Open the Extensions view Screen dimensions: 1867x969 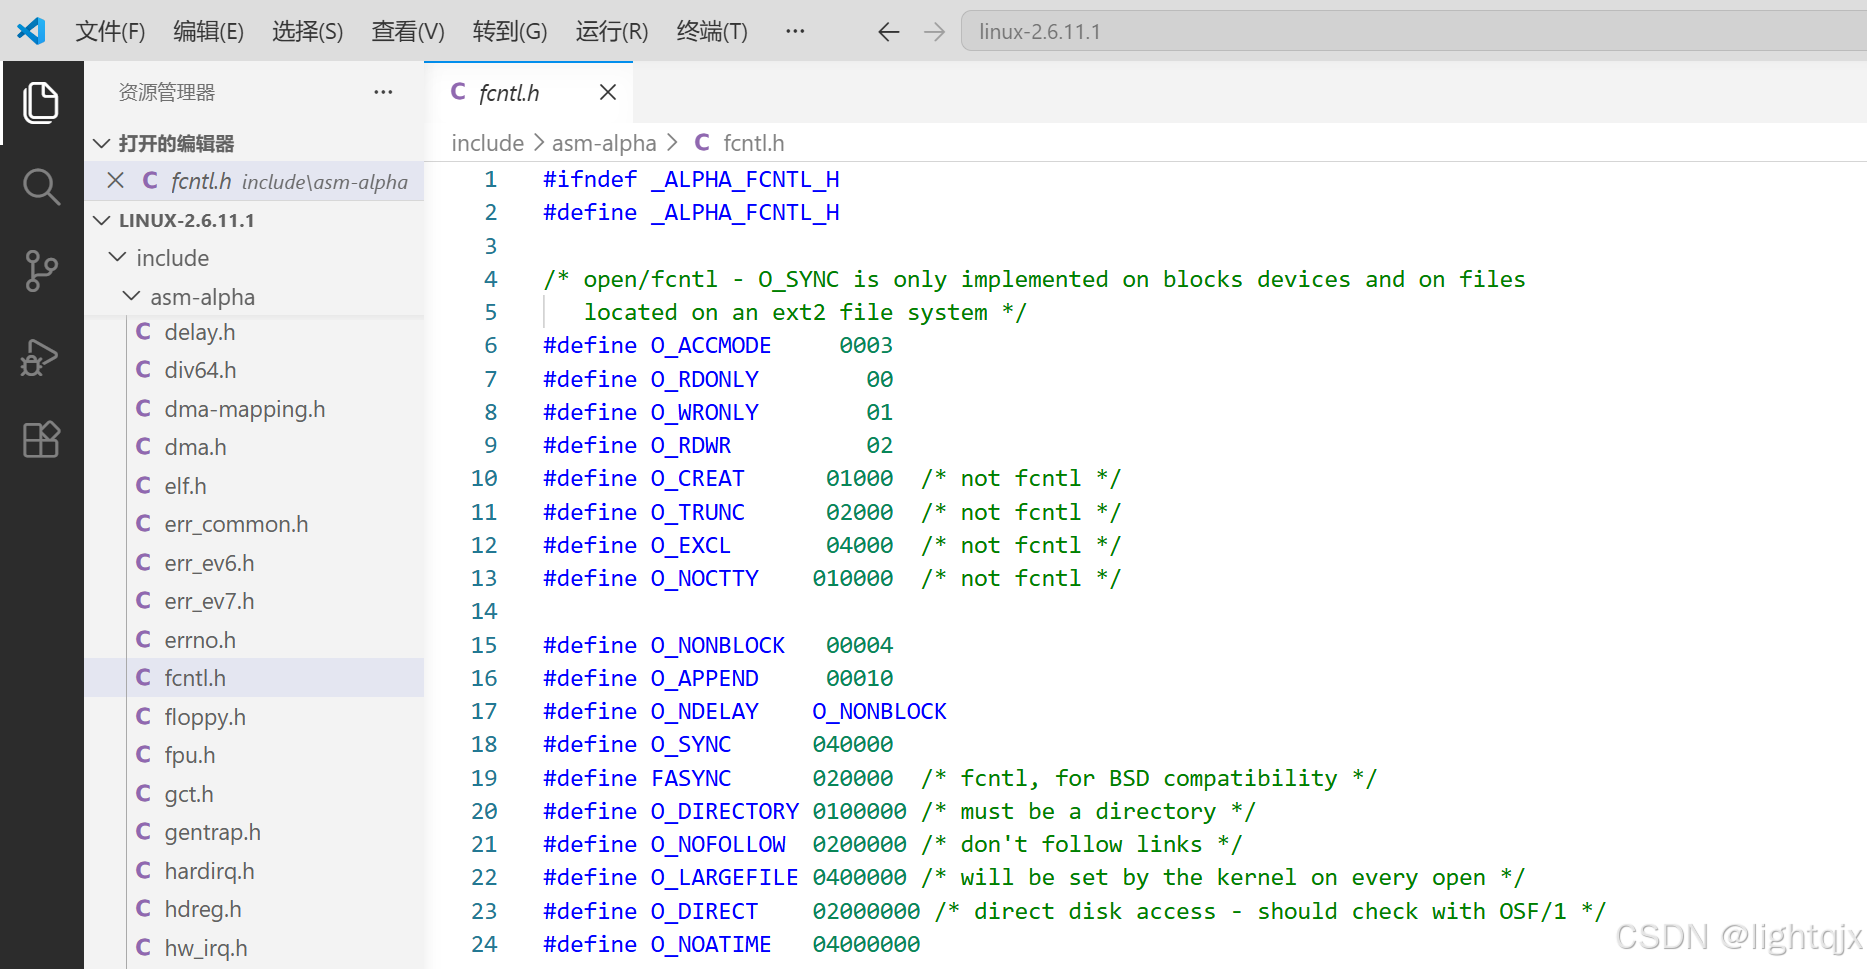[x=41, y=440]
